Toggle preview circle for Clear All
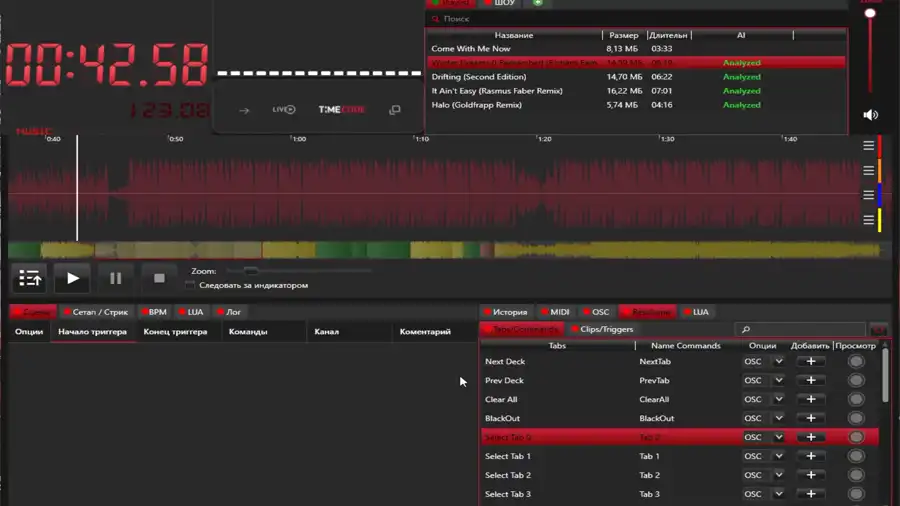The height and width of the screenshot is (506, 900). [x=856, y=400]
